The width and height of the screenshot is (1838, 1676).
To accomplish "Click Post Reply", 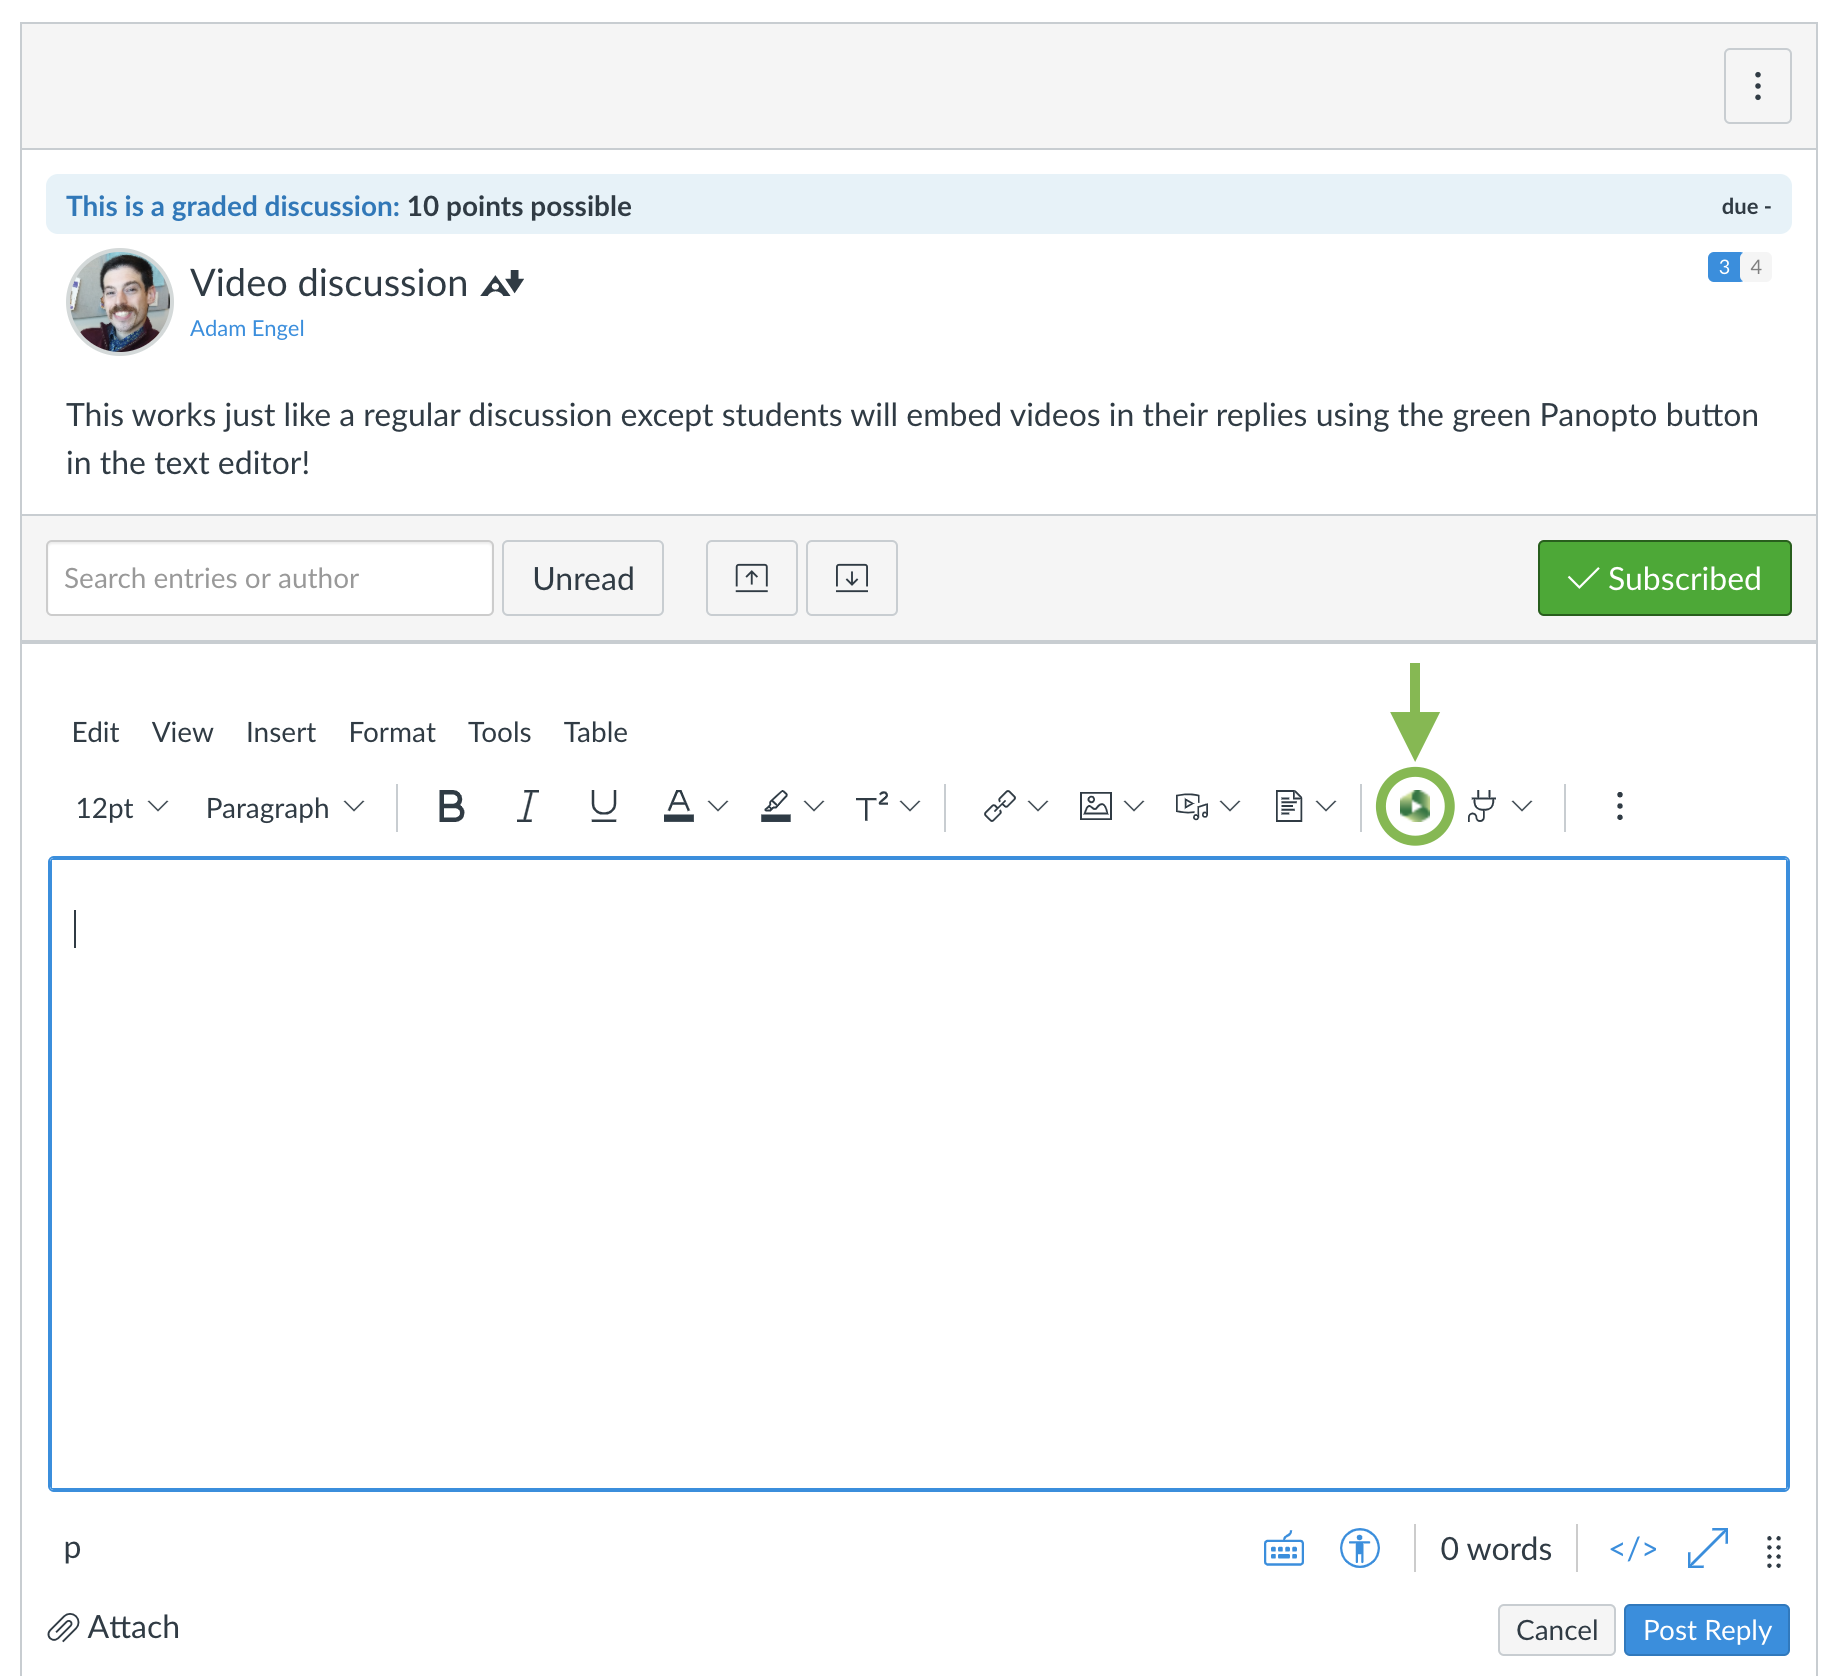I will pyautogui.click(x=1706, y=1630).
